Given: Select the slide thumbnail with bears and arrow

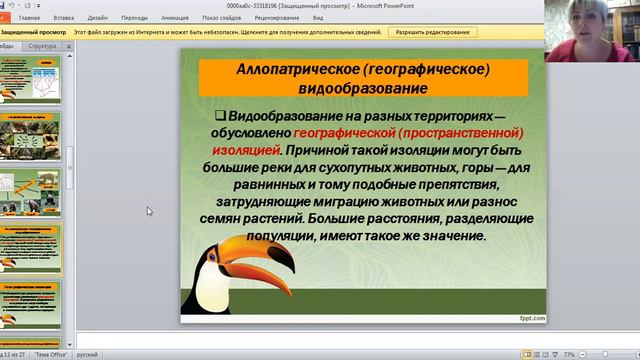Looking at the screenshot, I should 30,193.
